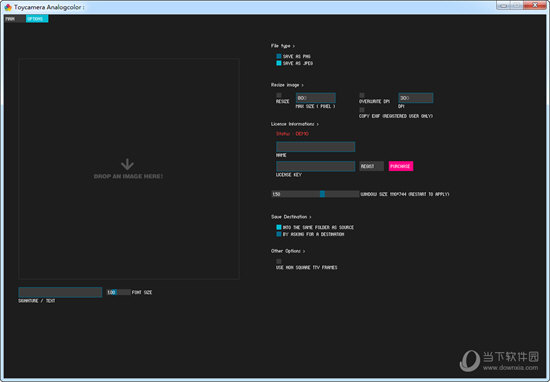550x382 pixels.
Task: Click the Regist button
Action: (371, 166)
